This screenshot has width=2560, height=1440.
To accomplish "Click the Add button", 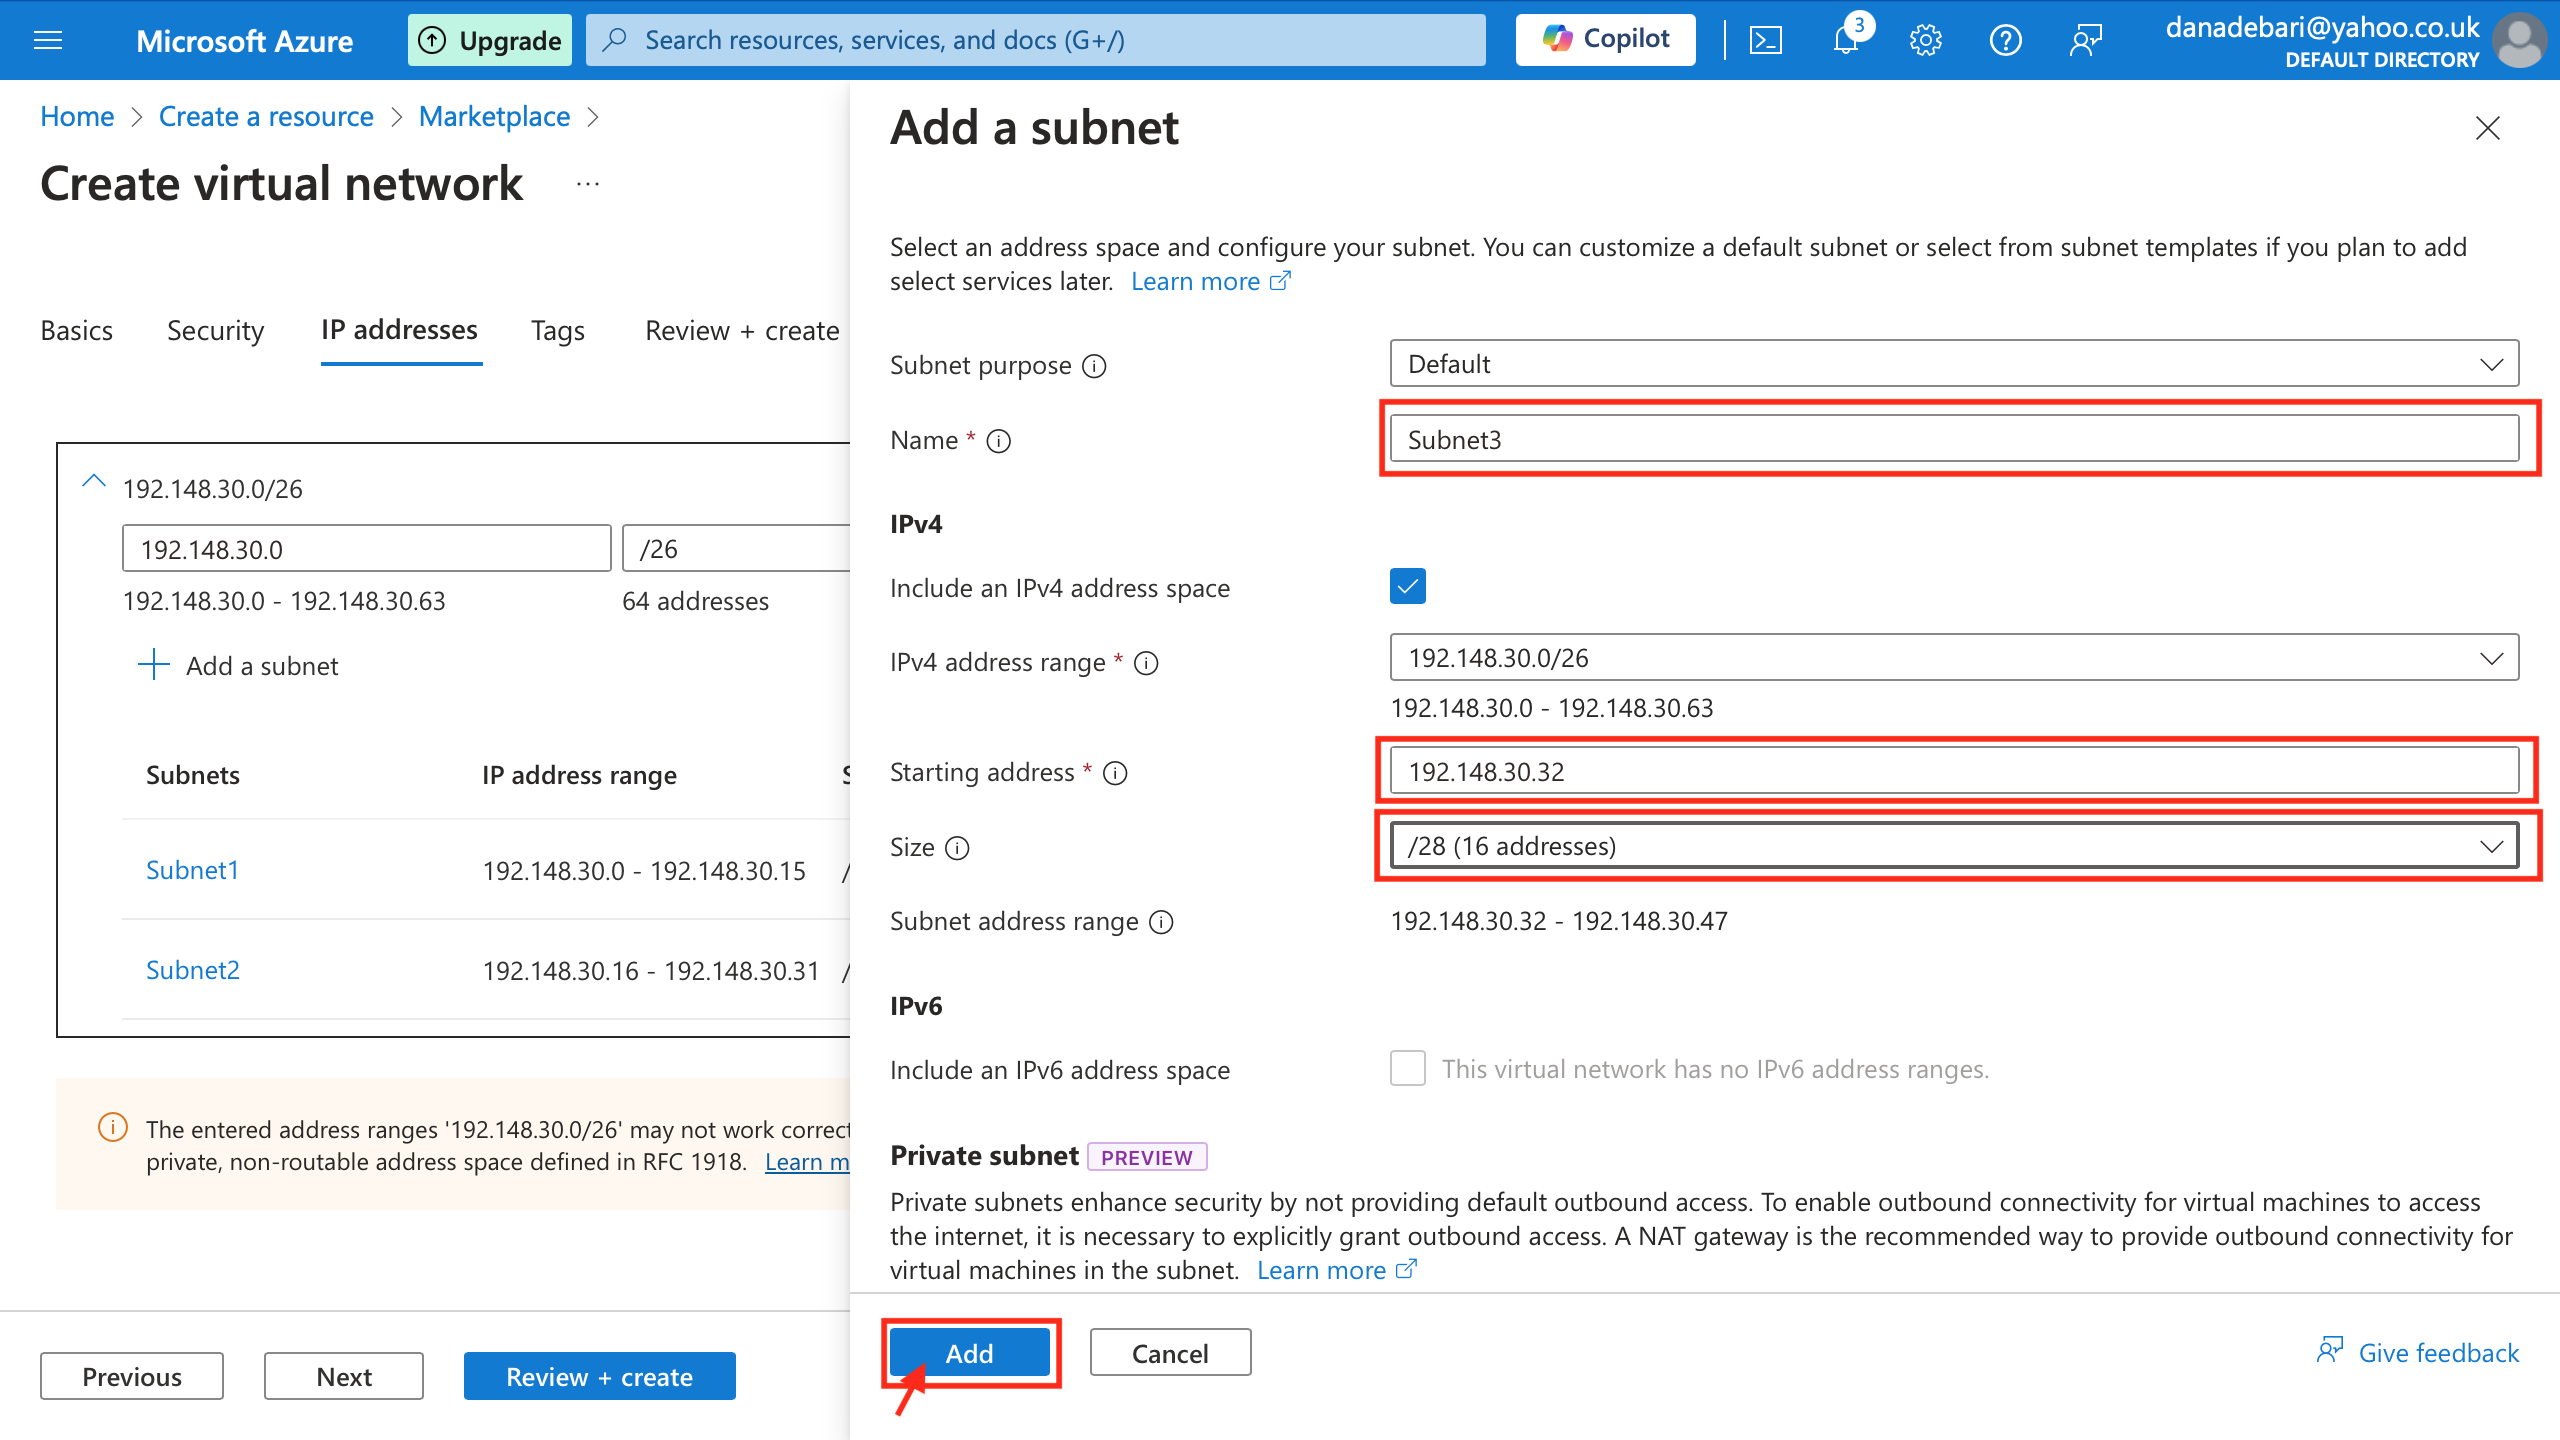I will pos(969,1353).
